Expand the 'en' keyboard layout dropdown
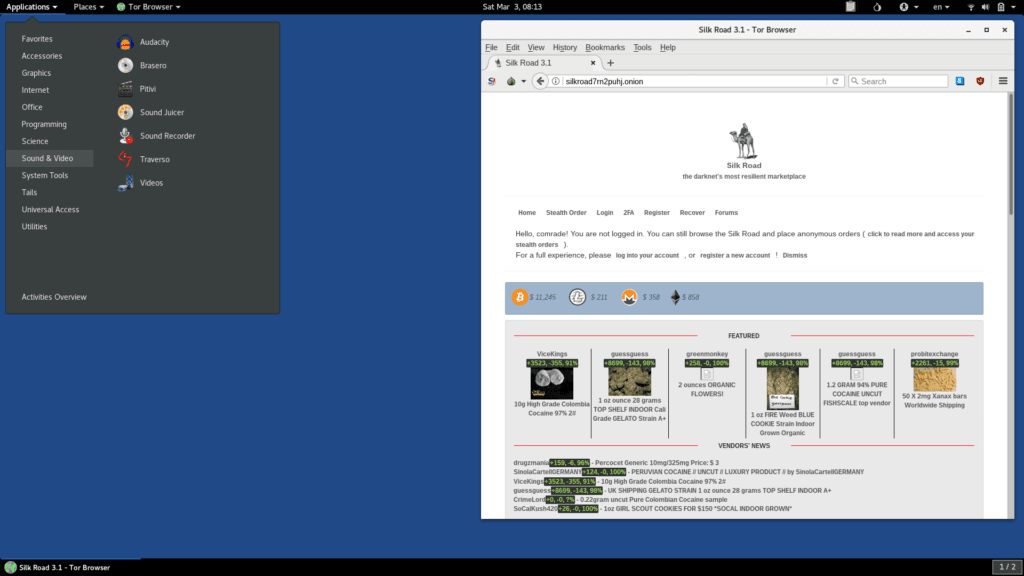This screenshot has width=1024, height=576. click(x=941, y=7)
